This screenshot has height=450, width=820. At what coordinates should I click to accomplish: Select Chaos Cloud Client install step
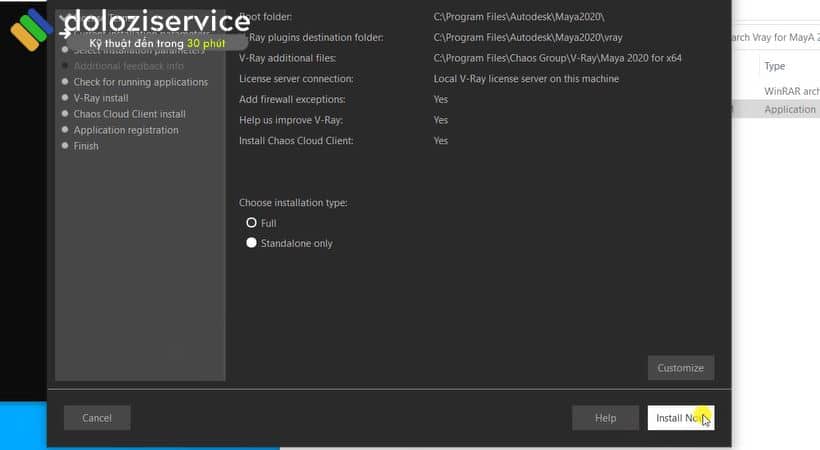click(x=129, y=114)
